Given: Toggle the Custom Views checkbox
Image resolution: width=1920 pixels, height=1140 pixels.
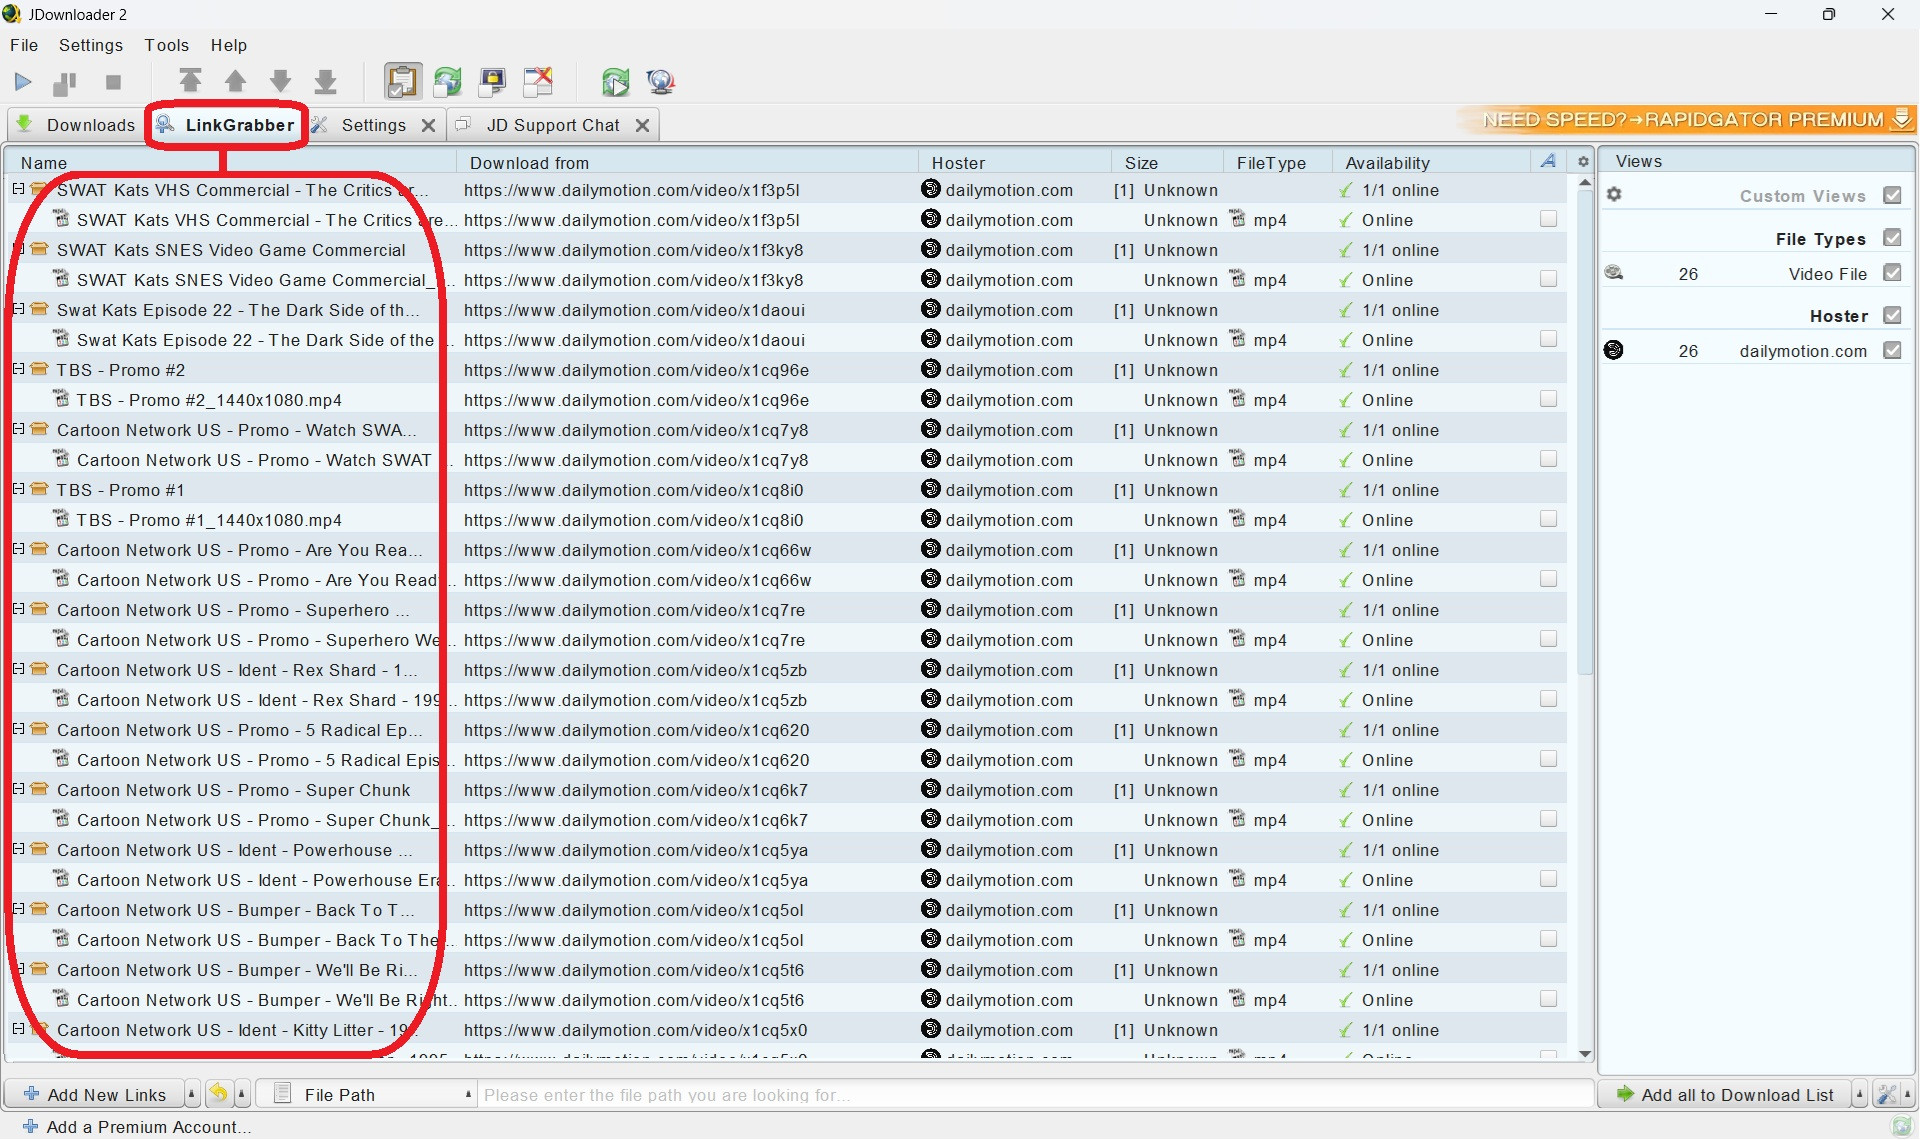Looking at the screenshot, I should point(1892,195).
